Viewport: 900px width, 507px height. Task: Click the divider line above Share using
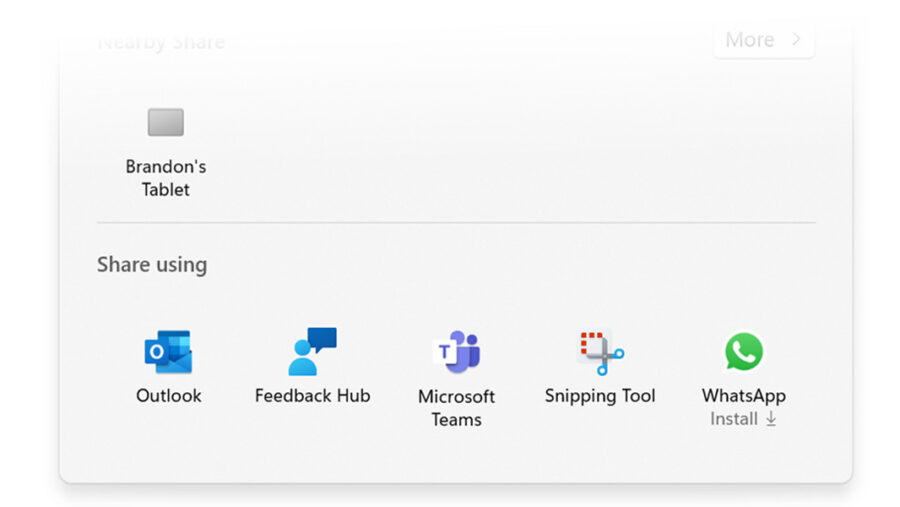pos(456,222)
